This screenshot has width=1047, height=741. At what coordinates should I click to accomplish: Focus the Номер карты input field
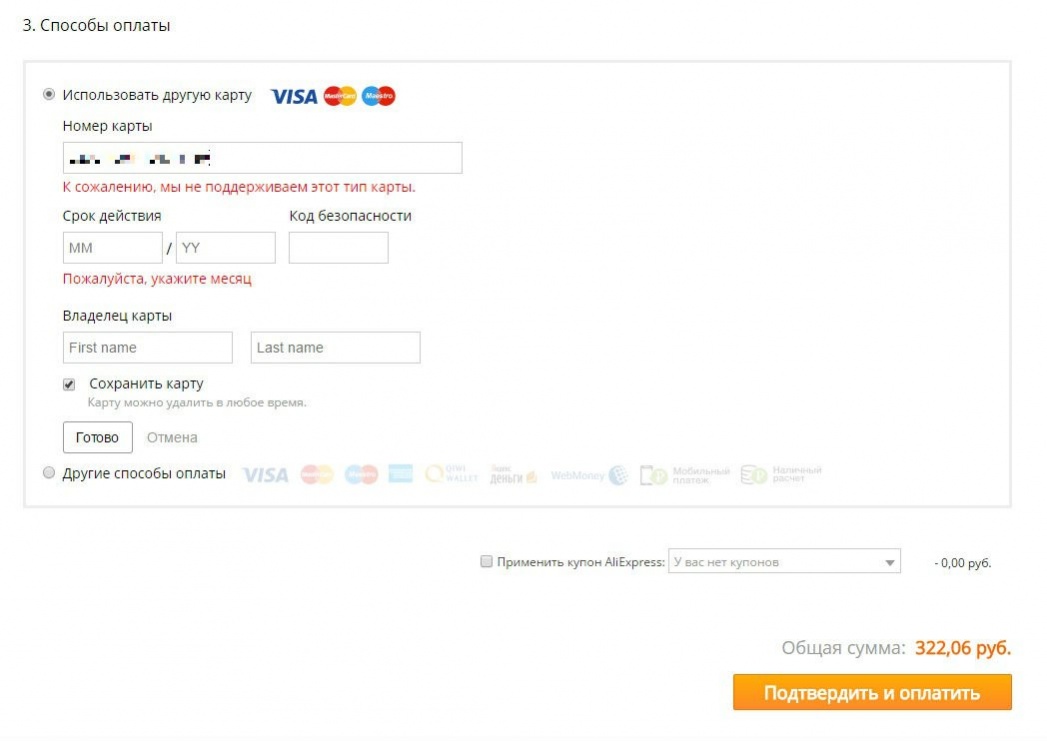point(262,158)
